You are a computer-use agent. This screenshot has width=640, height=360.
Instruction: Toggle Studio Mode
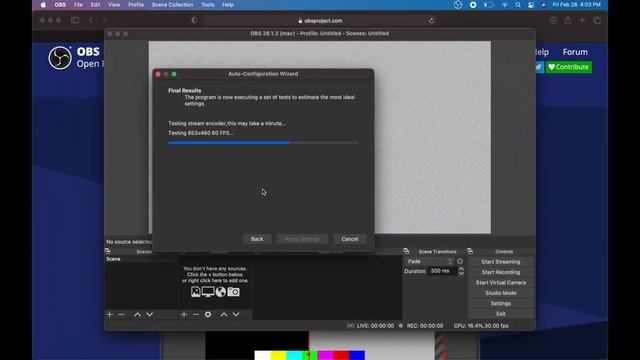(x=501, y=293)
